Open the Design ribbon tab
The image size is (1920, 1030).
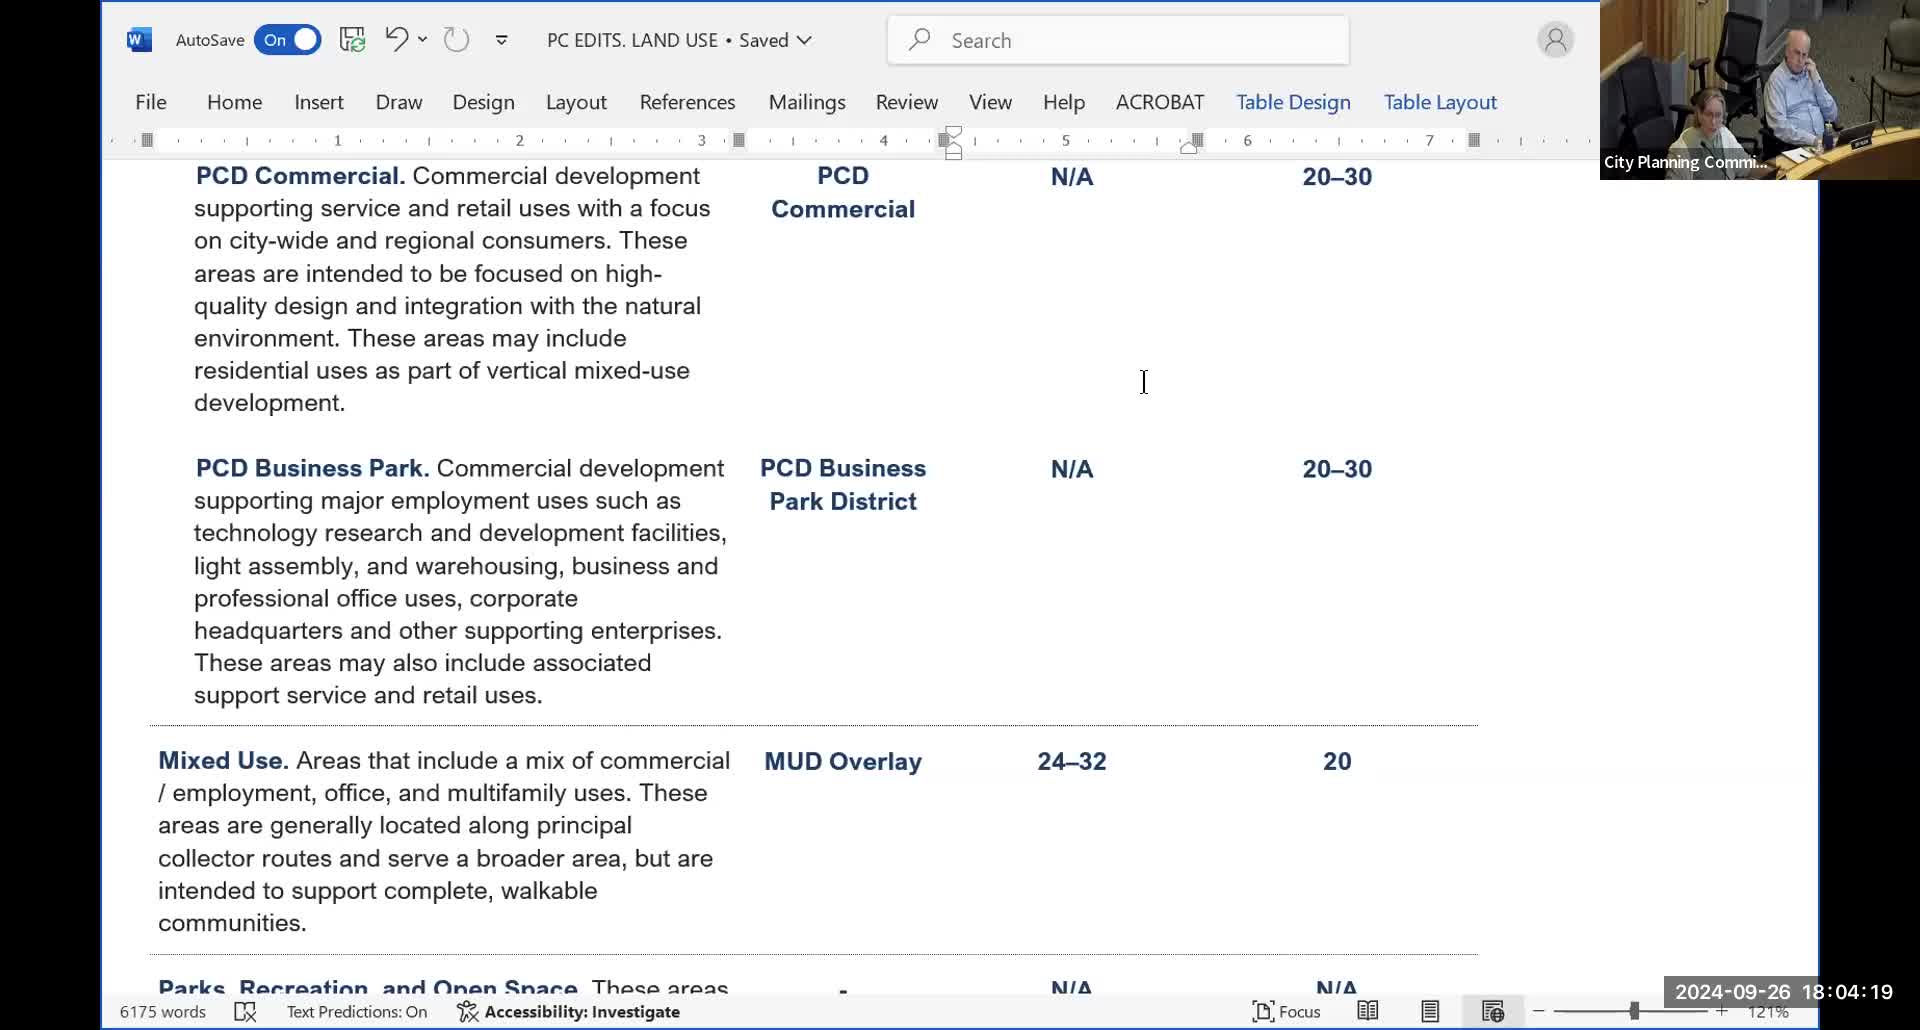pos(483,102)
